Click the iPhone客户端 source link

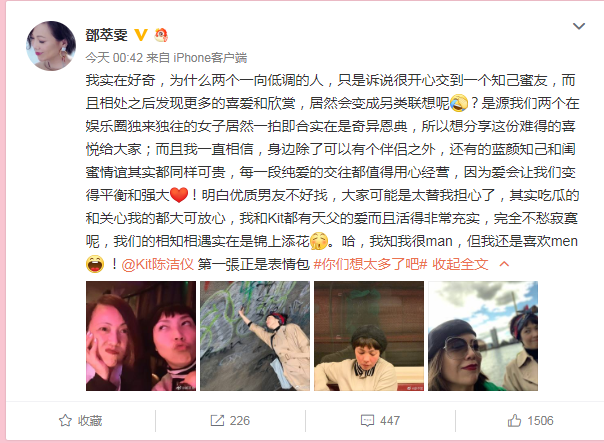click(210, 58)
